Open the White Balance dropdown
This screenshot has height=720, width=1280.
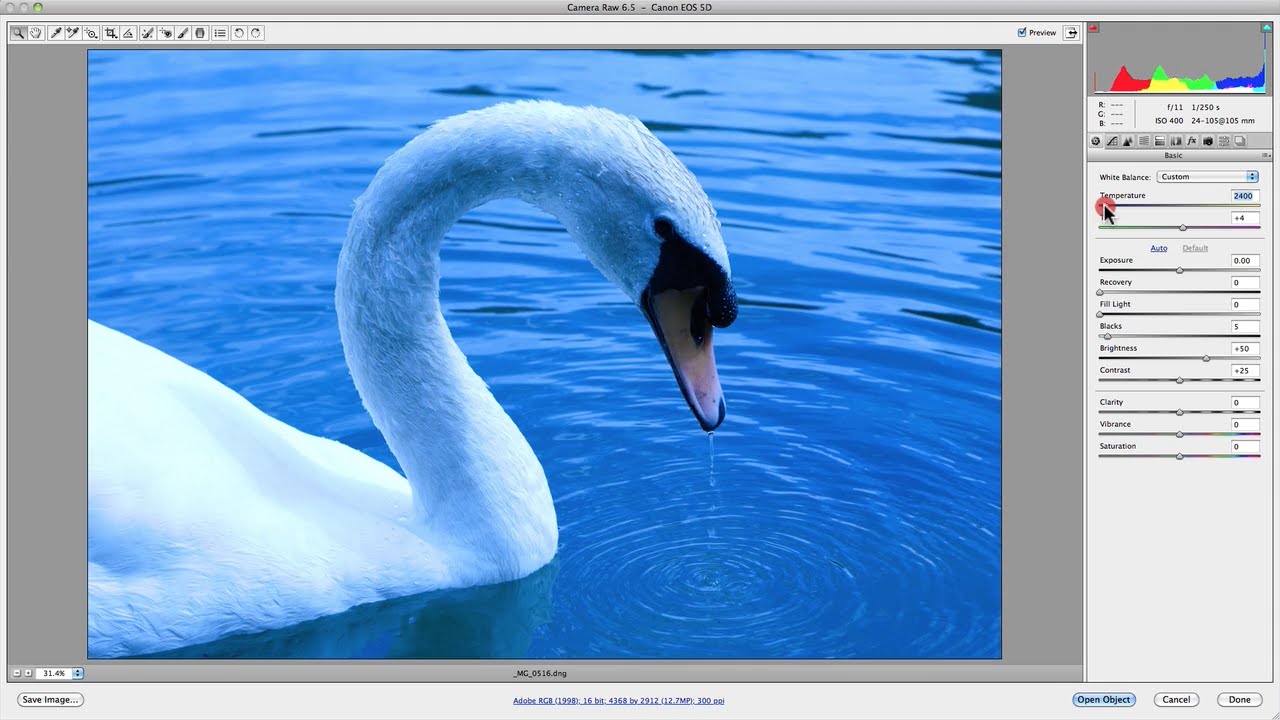tap(1207, 177)
